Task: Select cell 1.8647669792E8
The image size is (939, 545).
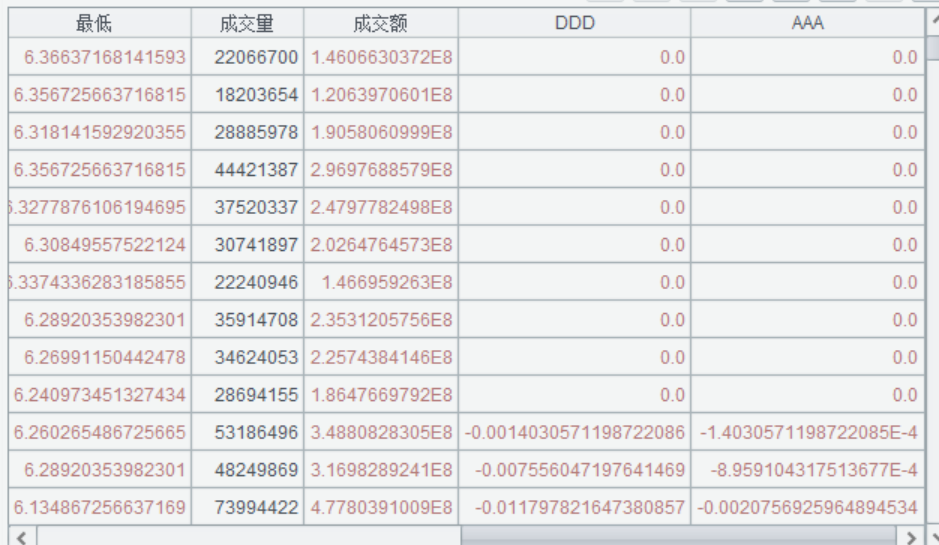Action: [381, 395]
